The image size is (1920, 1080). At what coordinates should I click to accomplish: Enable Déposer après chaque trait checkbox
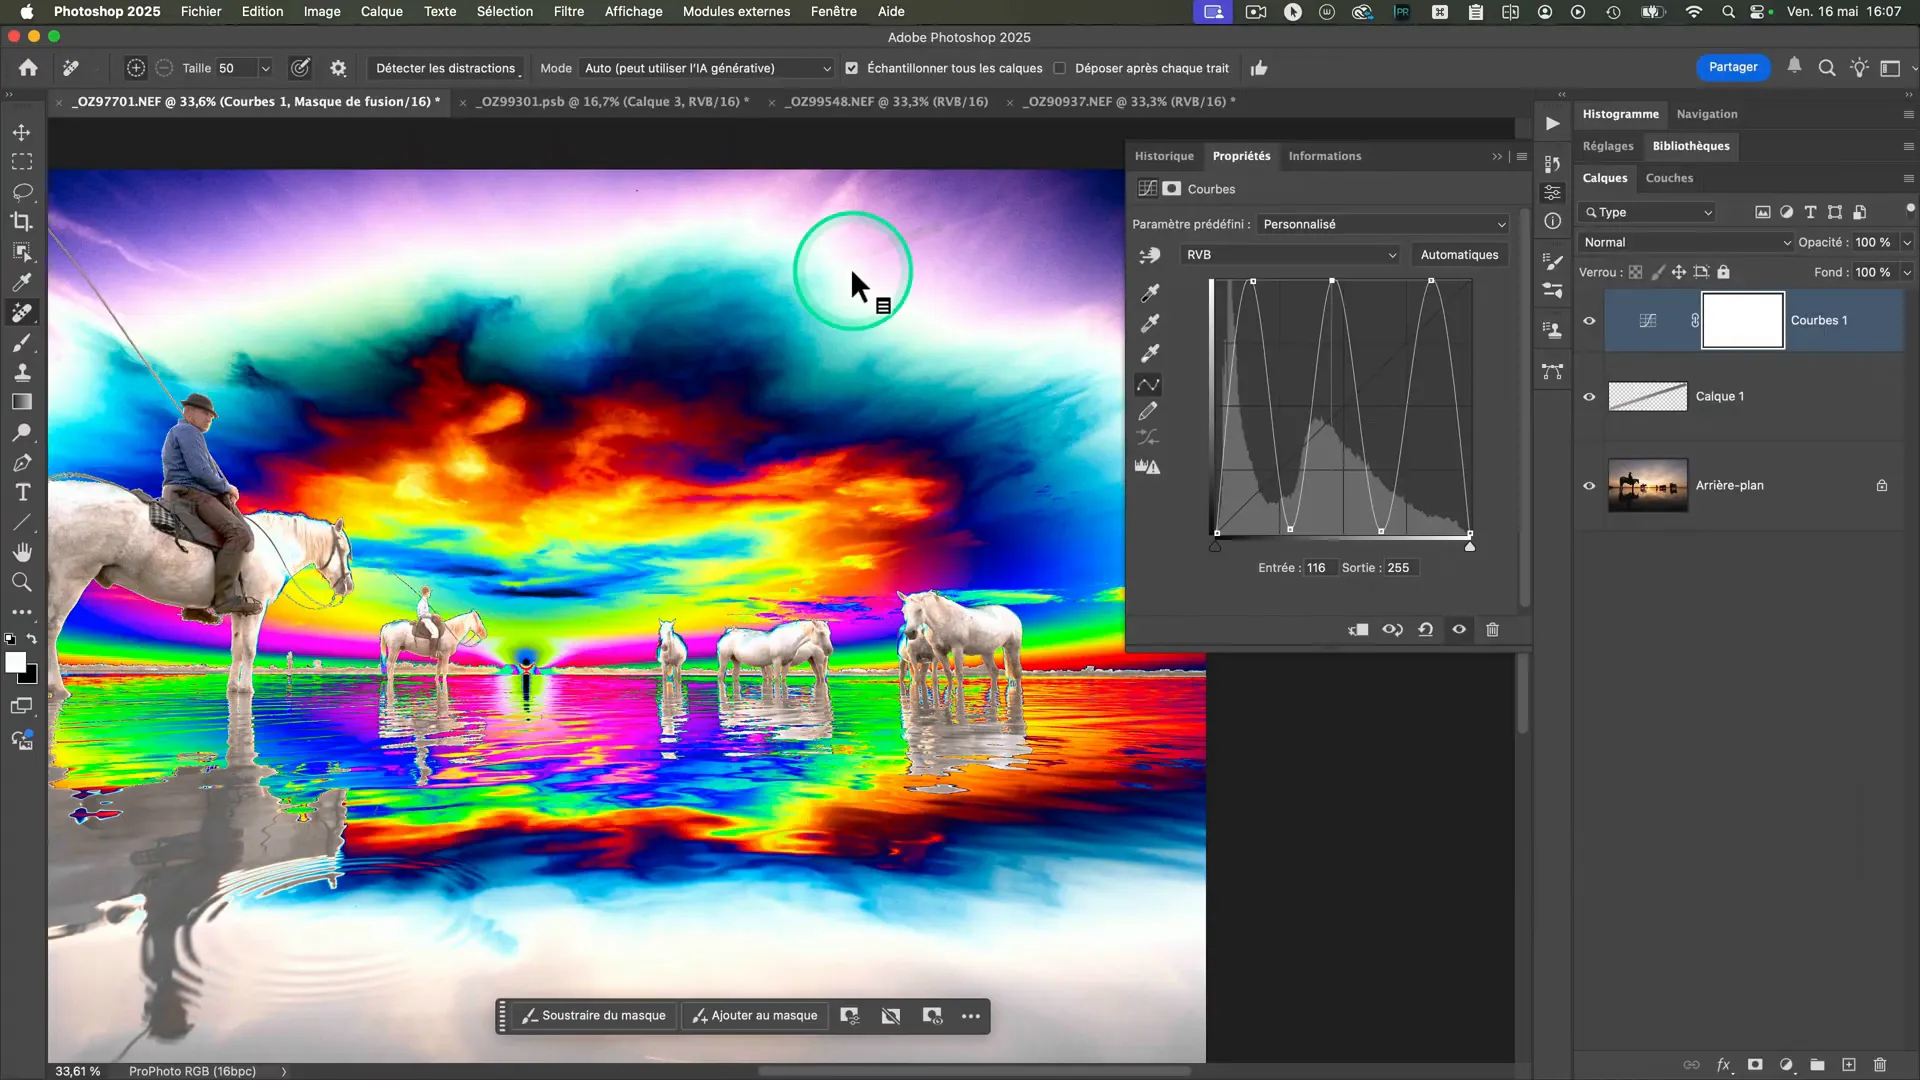pyautogui.click(x=1060, y=68)
